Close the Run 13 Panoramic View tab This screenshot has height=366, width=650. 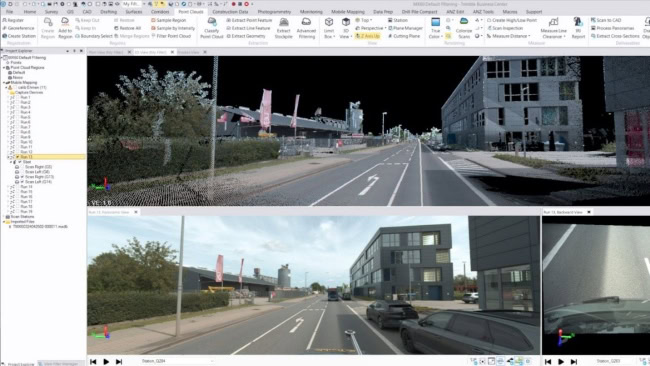click(x=136, y=212)
